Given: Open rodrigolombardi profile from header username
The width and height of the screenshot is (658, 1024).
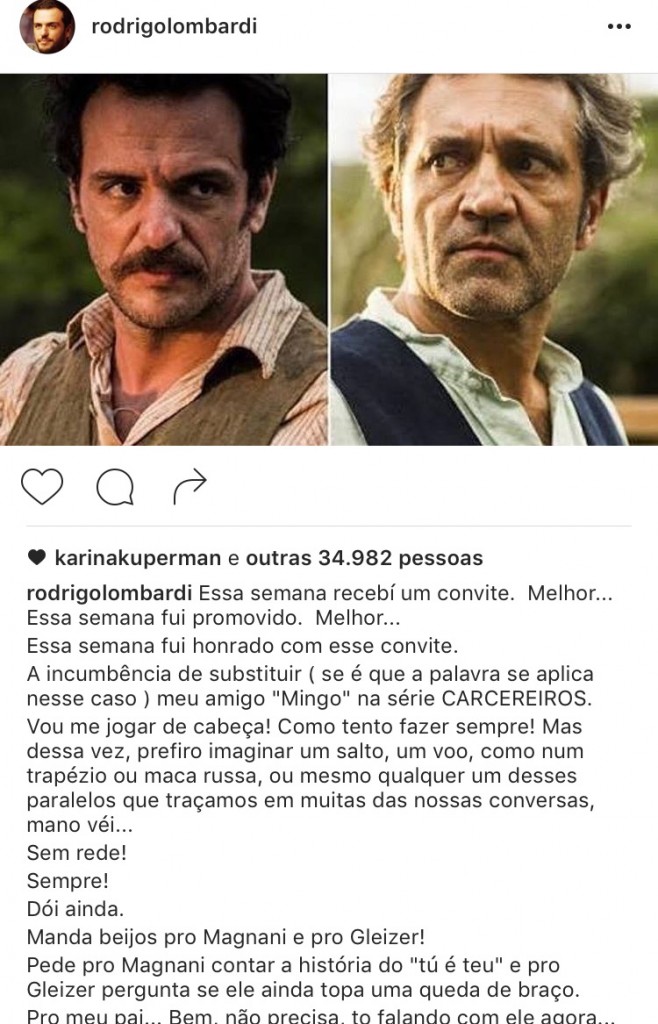Looking at the screenshot, I should point(174,26).
